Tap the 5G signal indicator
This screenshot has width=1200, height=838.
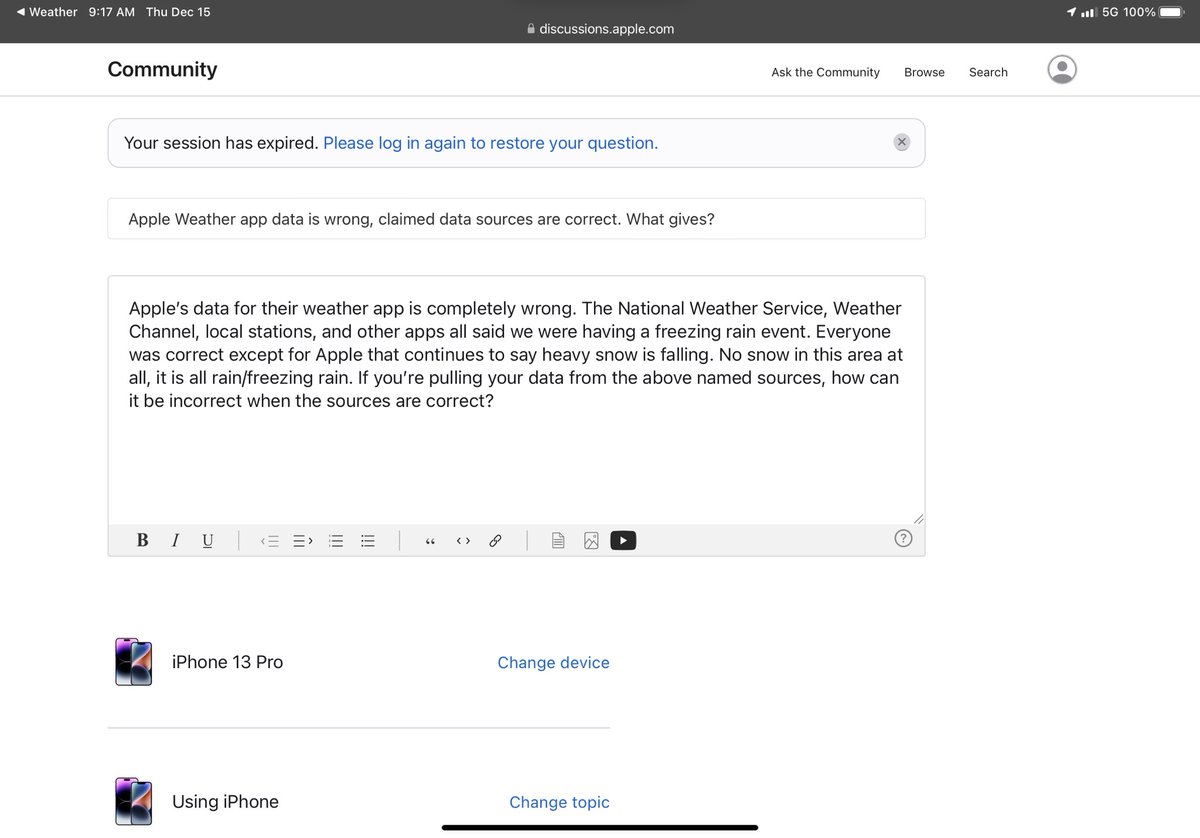point(1099,12)
